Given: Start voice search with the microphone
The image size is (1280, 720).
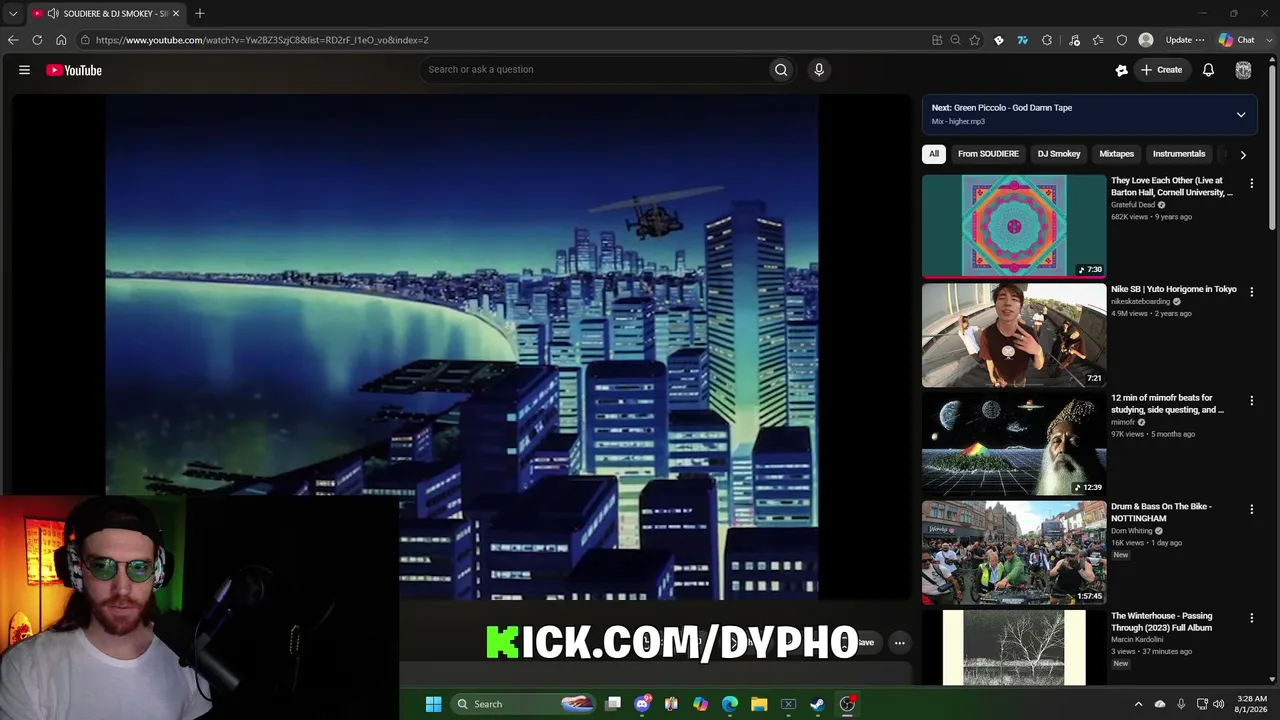Looking at the screenshot, I should coord(819,70).
